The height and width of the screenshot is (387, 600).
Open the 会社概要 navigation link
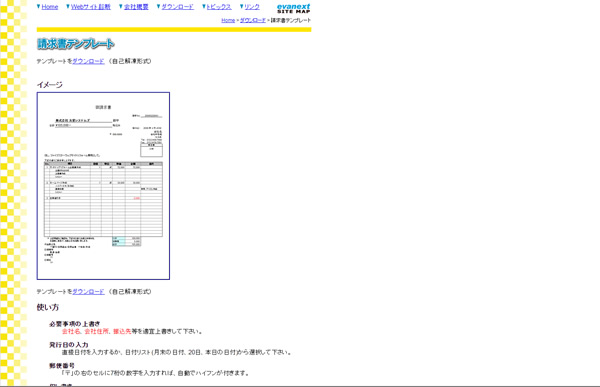[x=136, y=7]
